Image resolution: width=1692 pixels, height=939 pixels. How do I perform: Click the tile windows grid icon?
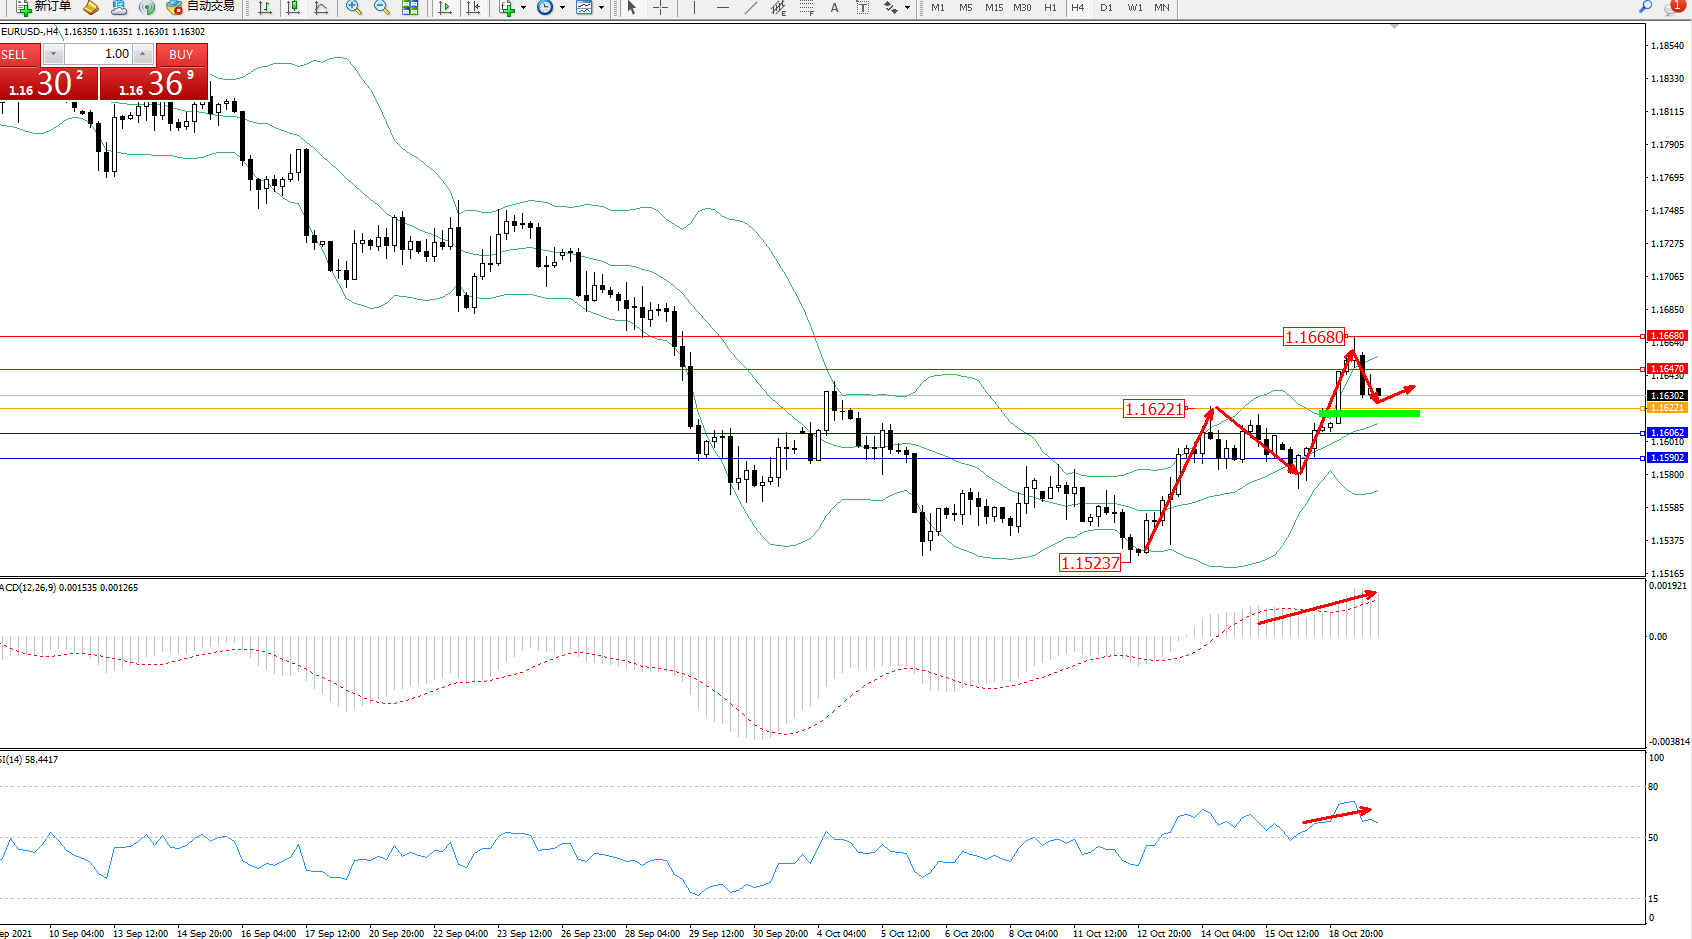(410, 7)
